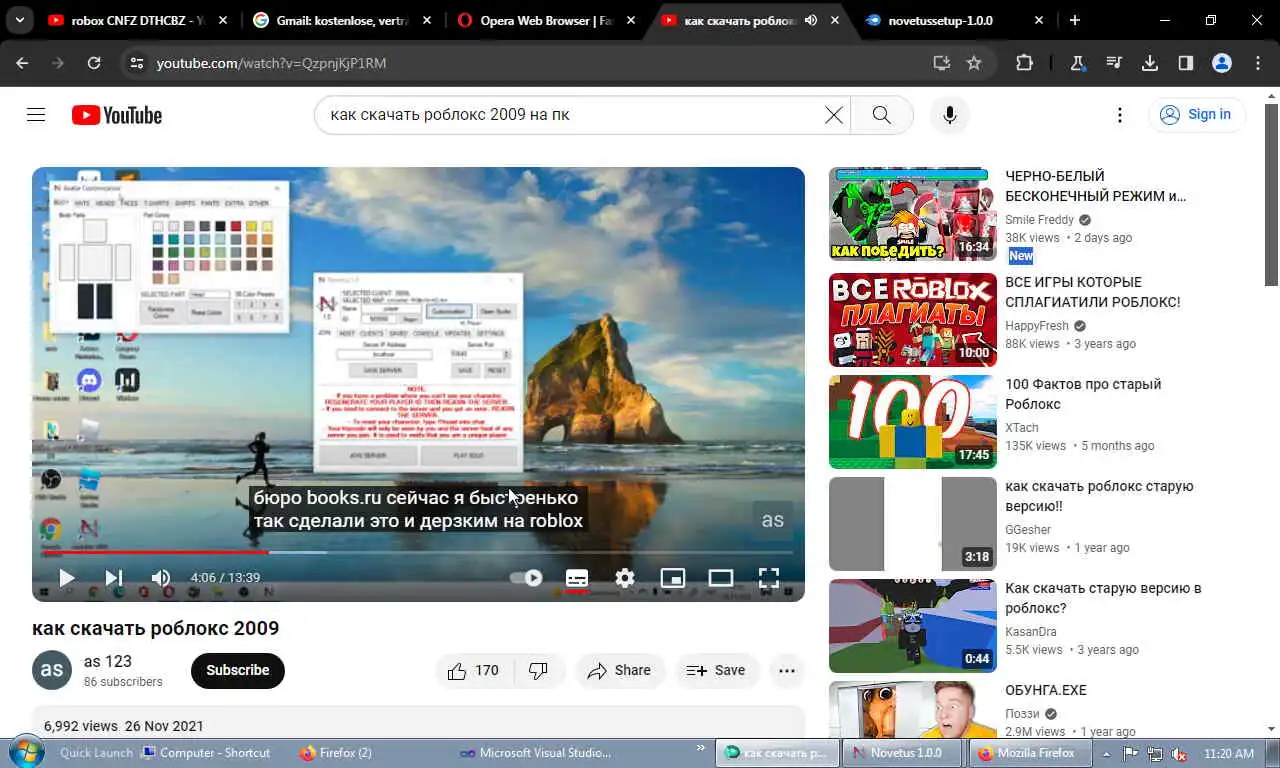Open the as 123 channel name link
The image size is (1280, 768).
[108, 661]
